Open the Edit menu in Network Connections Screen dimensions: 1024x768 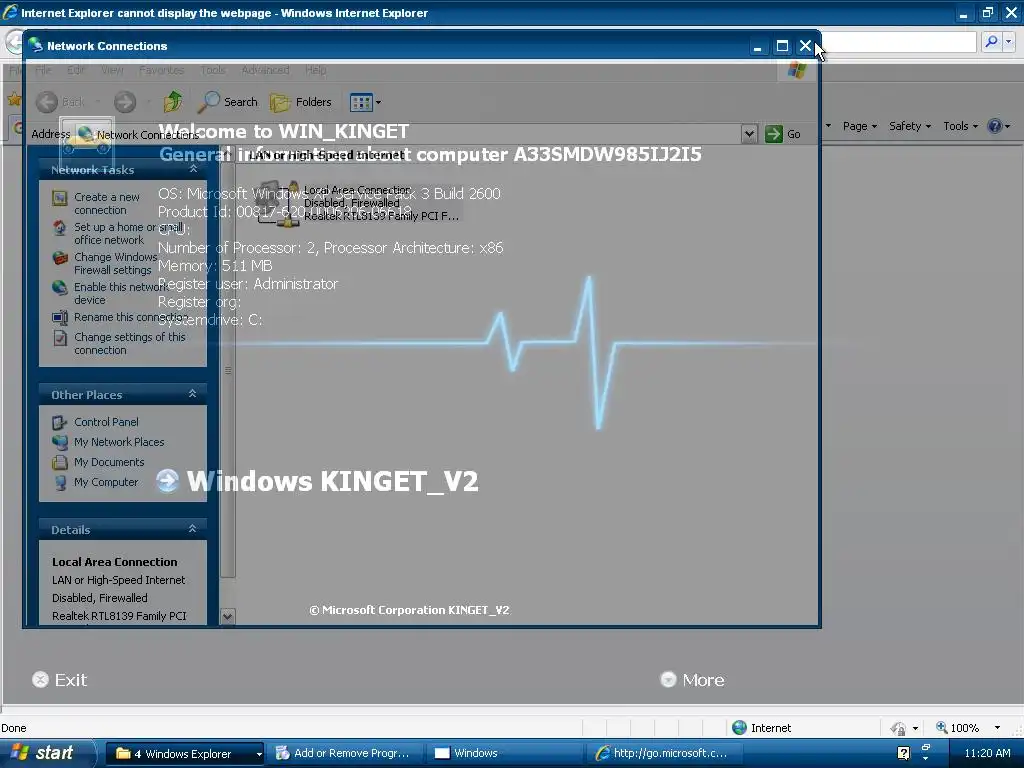pos(76,70)
